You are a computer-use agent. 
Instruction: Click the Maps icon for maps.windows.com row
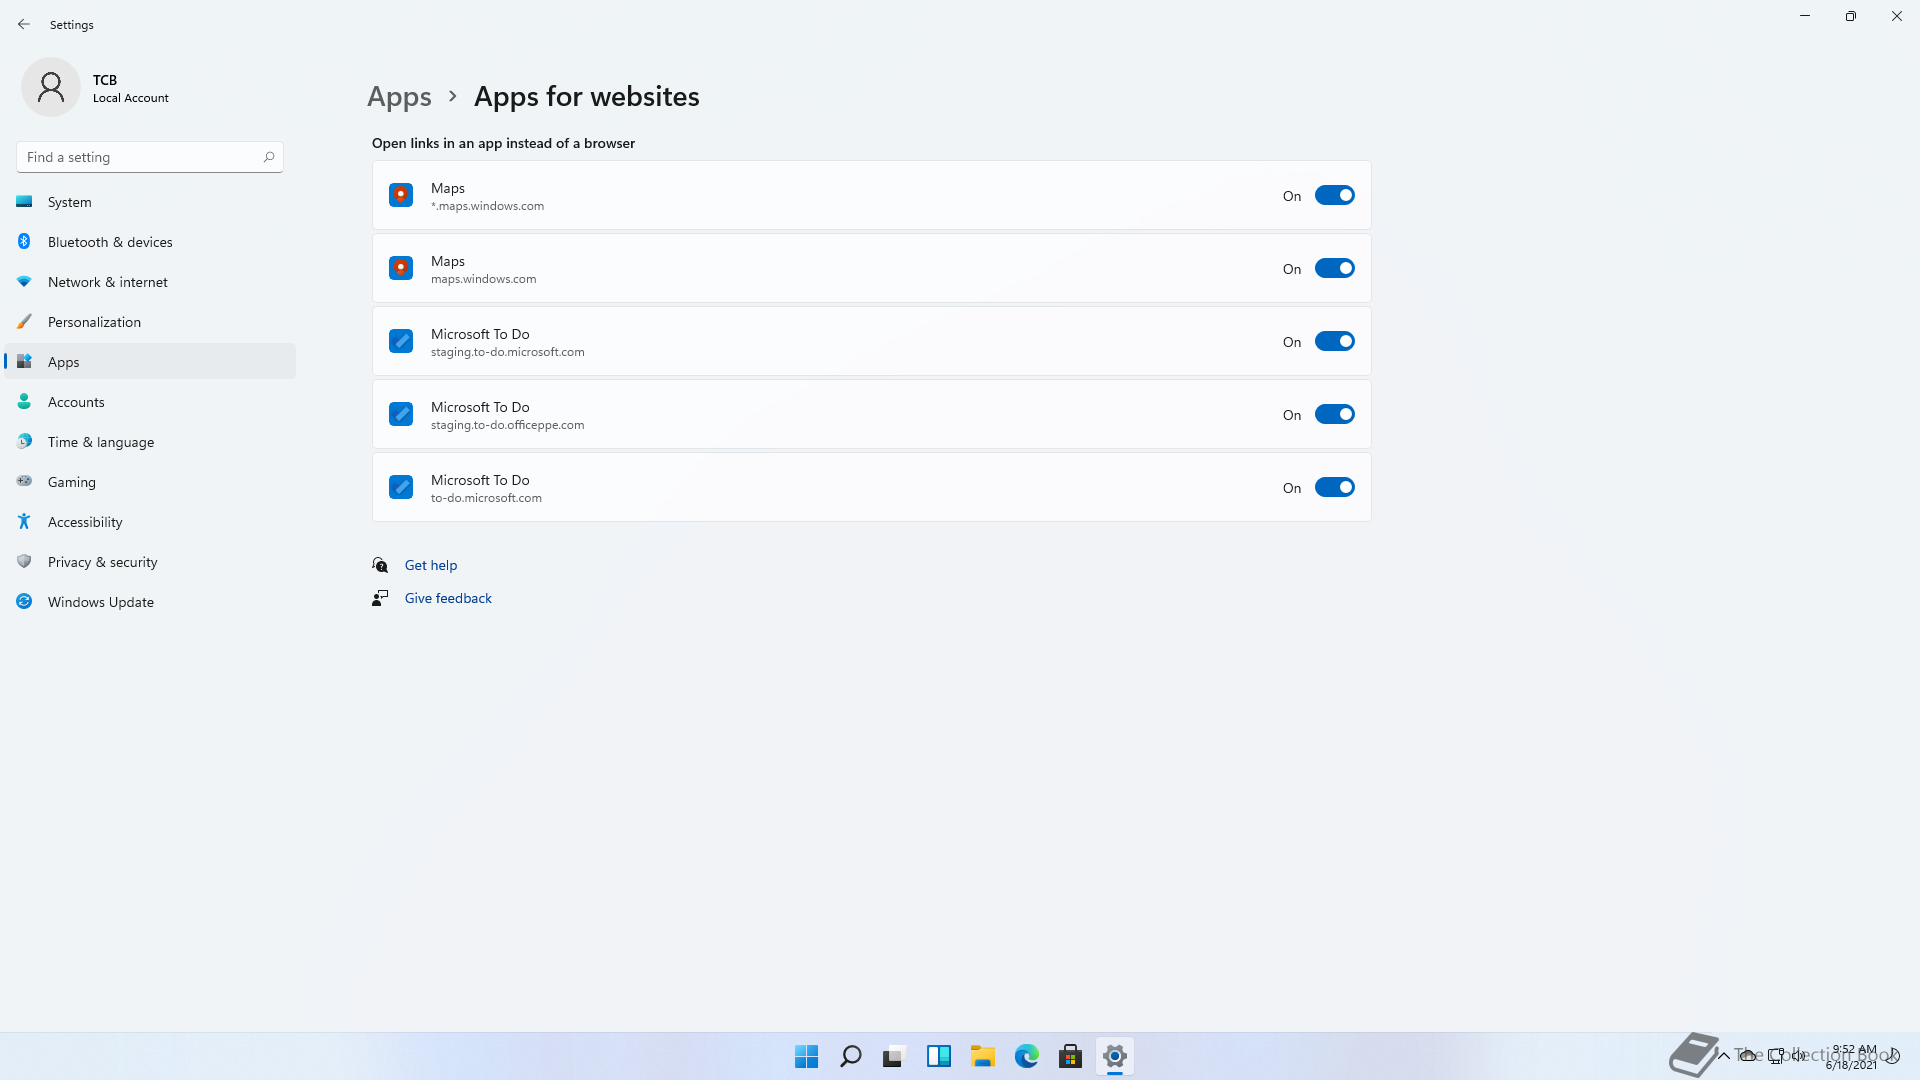[401, 268]
